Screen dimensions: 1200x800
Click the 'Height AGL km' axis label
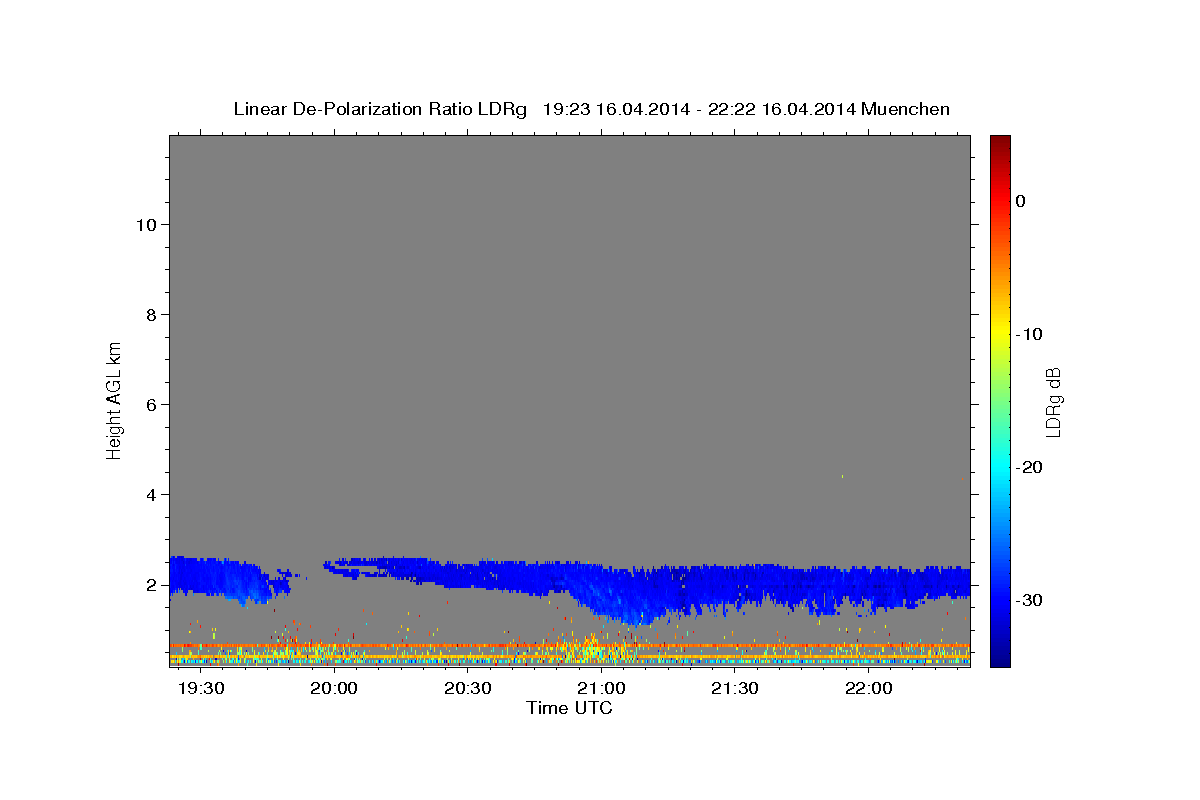[x=115, y=399]
